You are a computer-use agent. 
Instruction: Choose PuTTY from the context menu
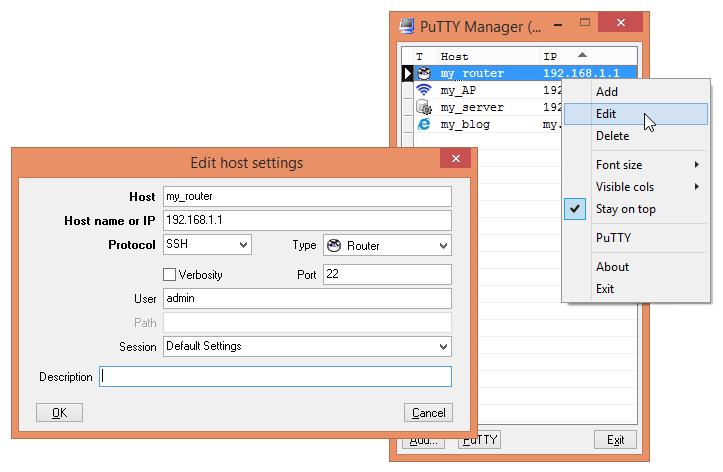click(635, 238)
